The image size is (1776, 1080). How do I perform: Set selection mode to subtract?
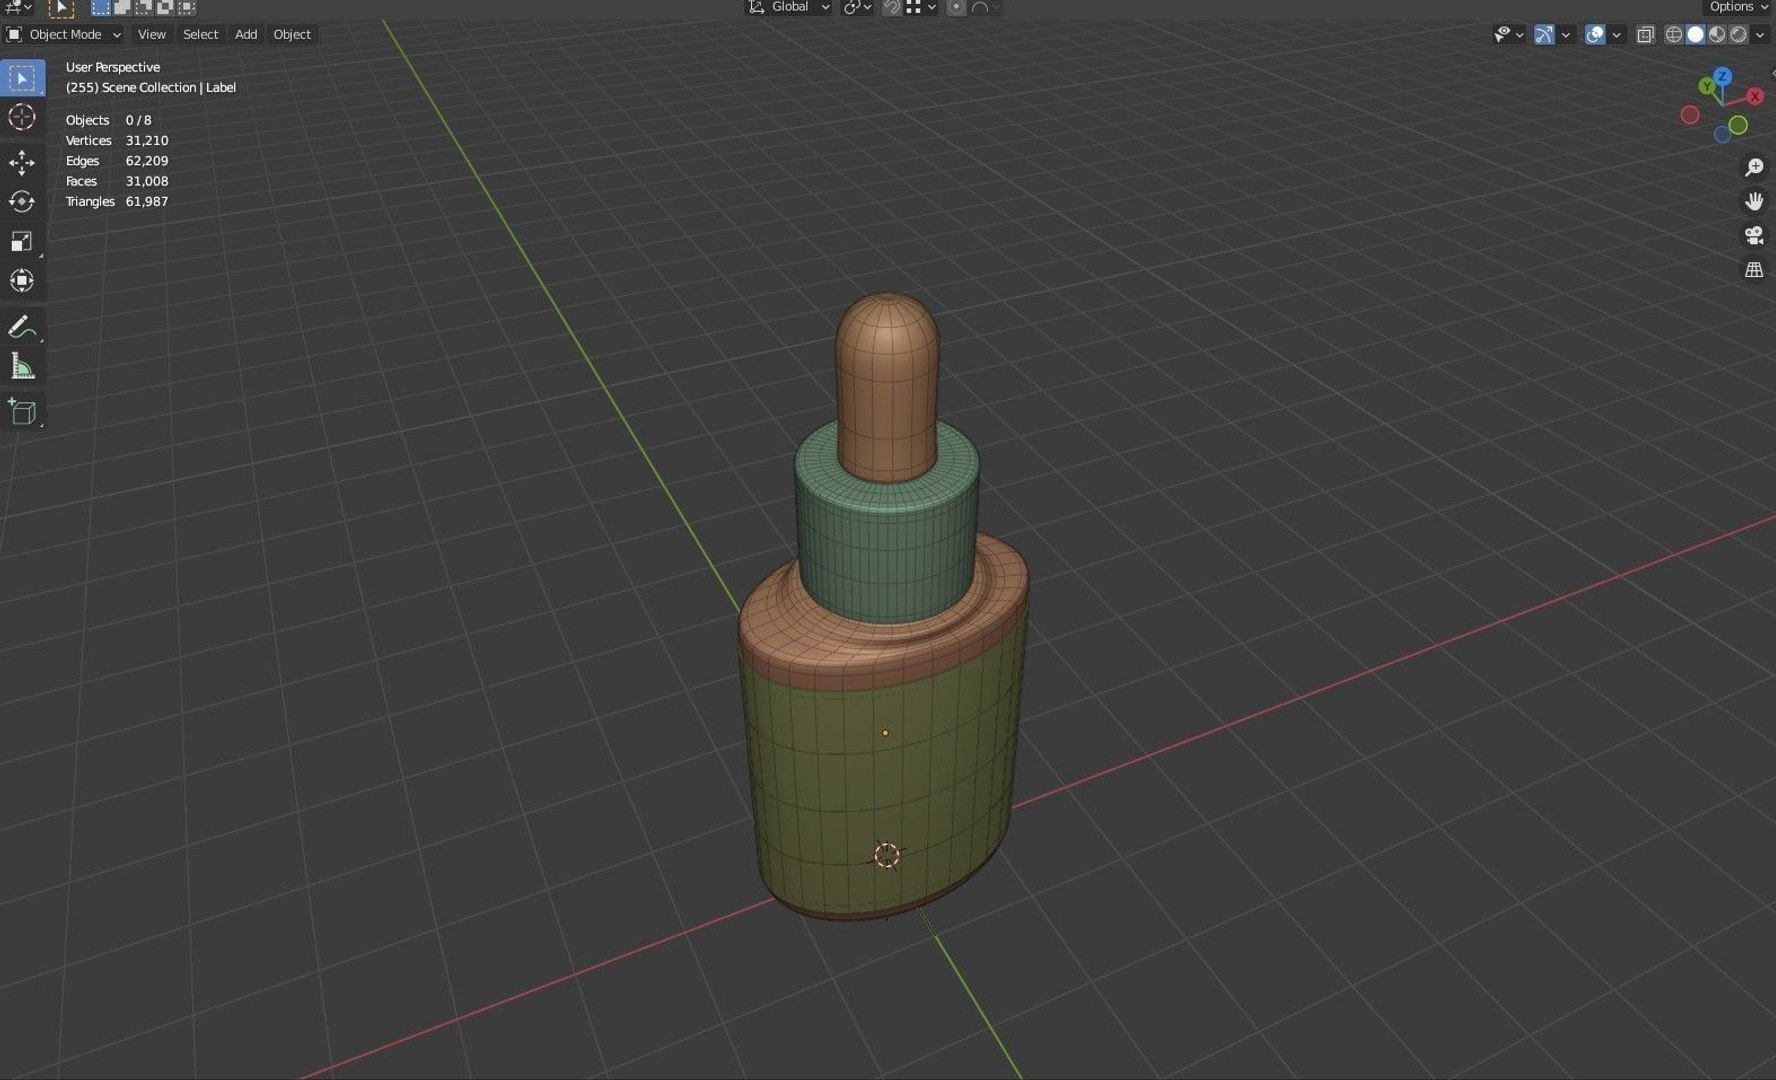coord(143,7)
